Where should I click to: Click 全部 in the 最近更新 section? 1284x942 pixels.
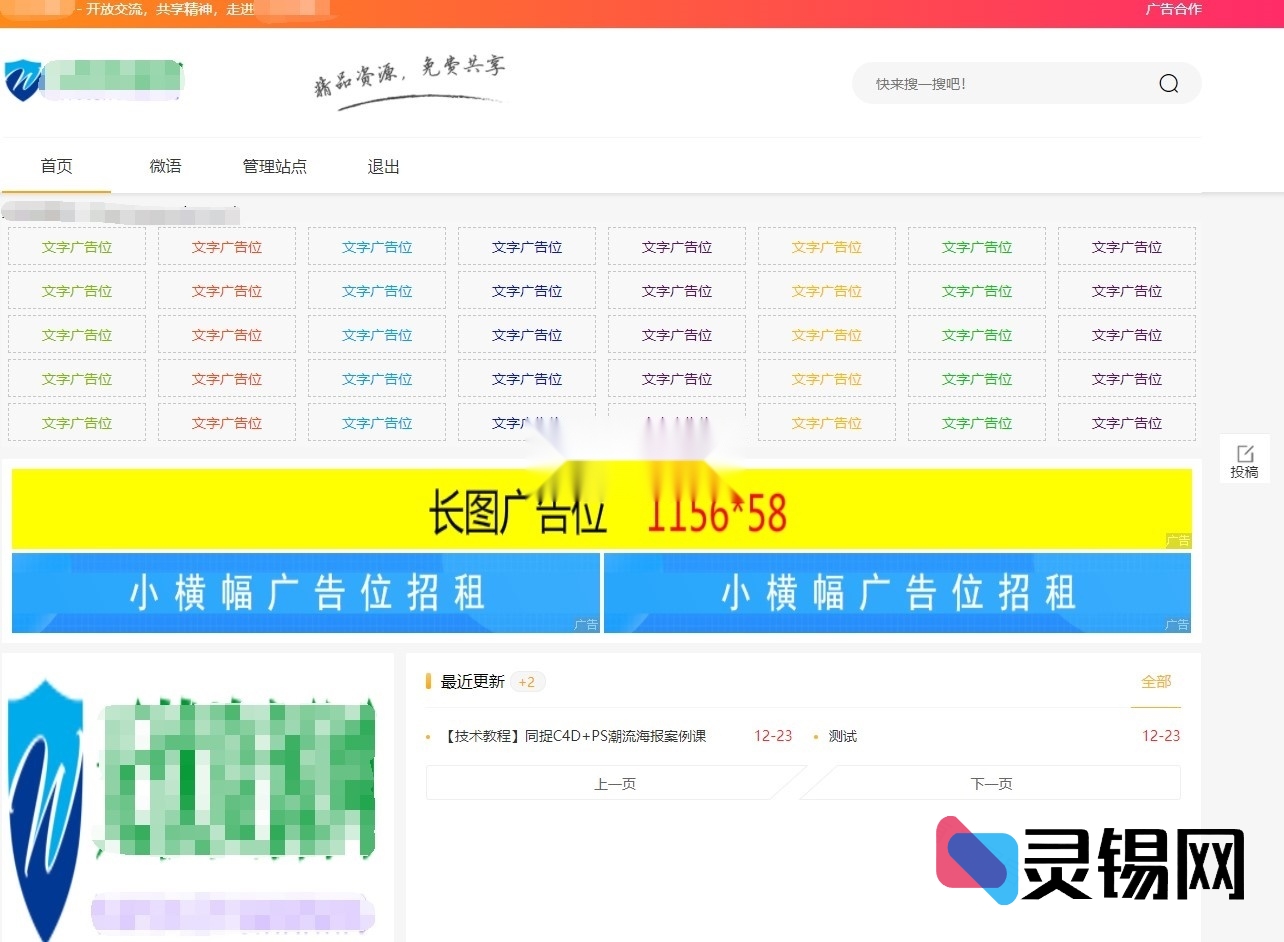(1157, 681)
